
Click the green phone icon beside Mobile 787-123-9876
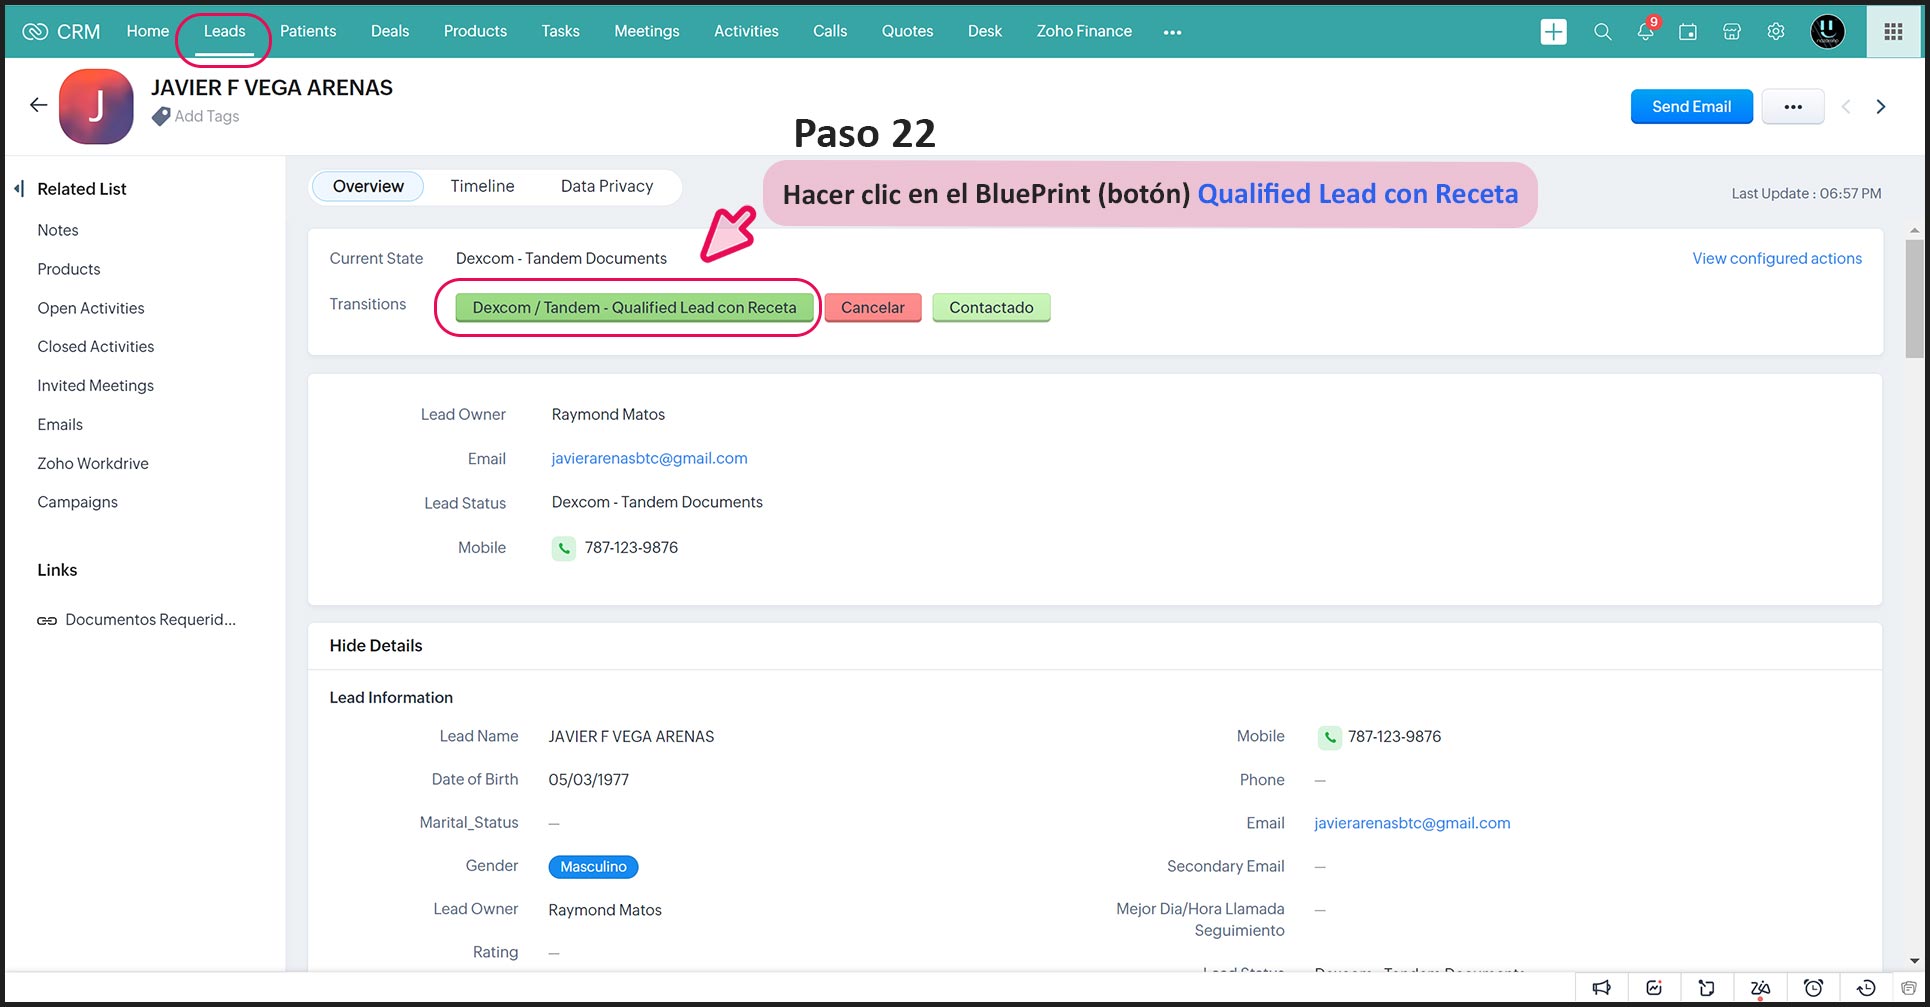point(564,548)
